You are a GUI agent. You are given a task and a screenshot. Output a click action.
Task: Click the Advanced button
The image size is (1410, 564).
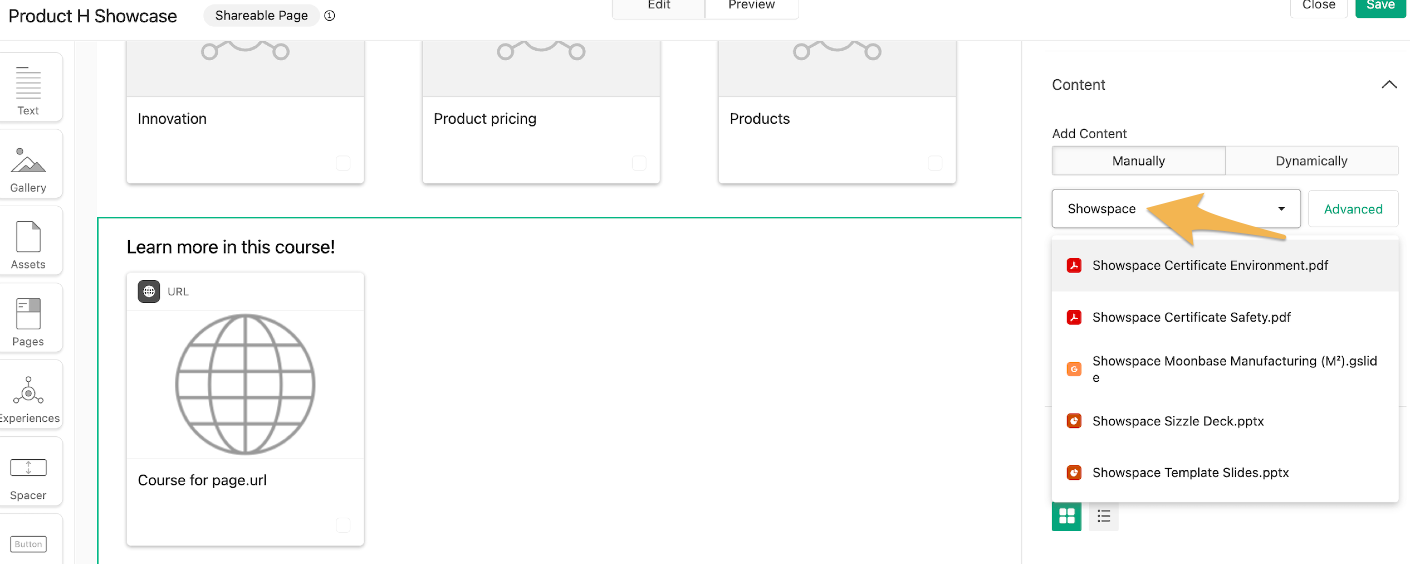[1353, 209]
